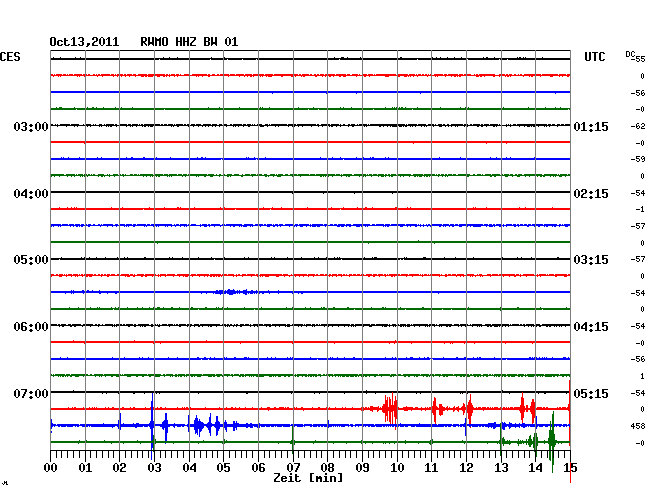Select the "03:00" local time label
Image resolution: width=650 pixels, height=494 pixels.
click(x=31, y=127)
